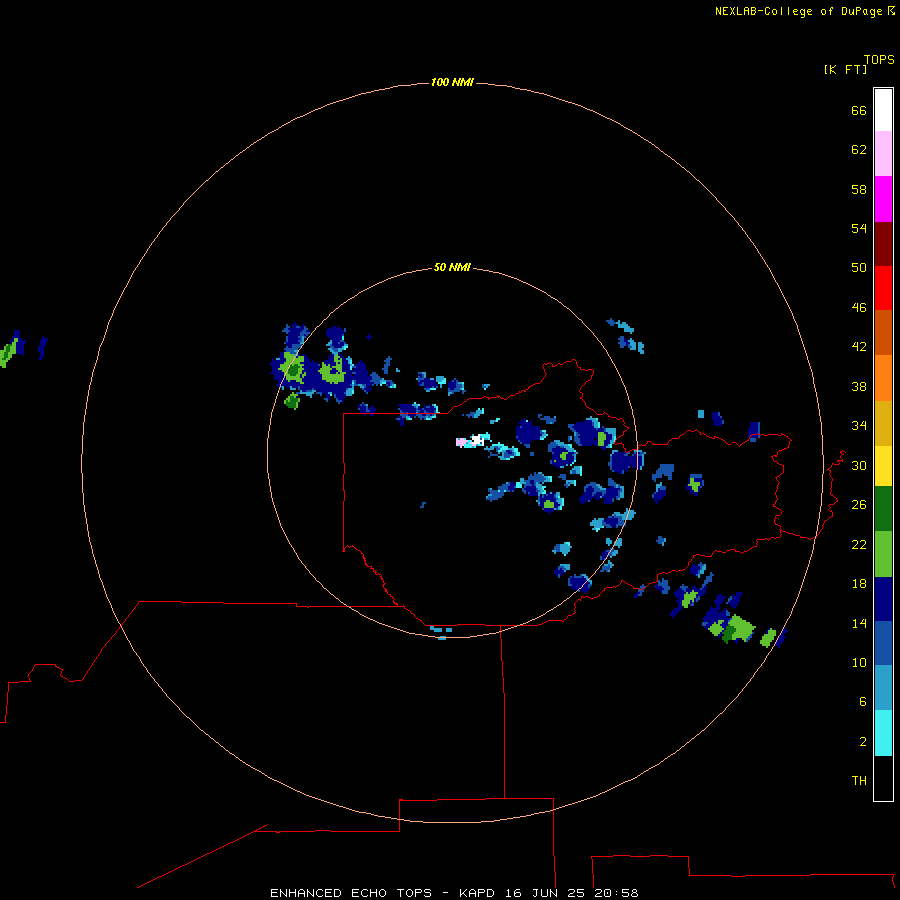
Task: Select the burnt orange legend band below bright red
Action: coord(883,332)
